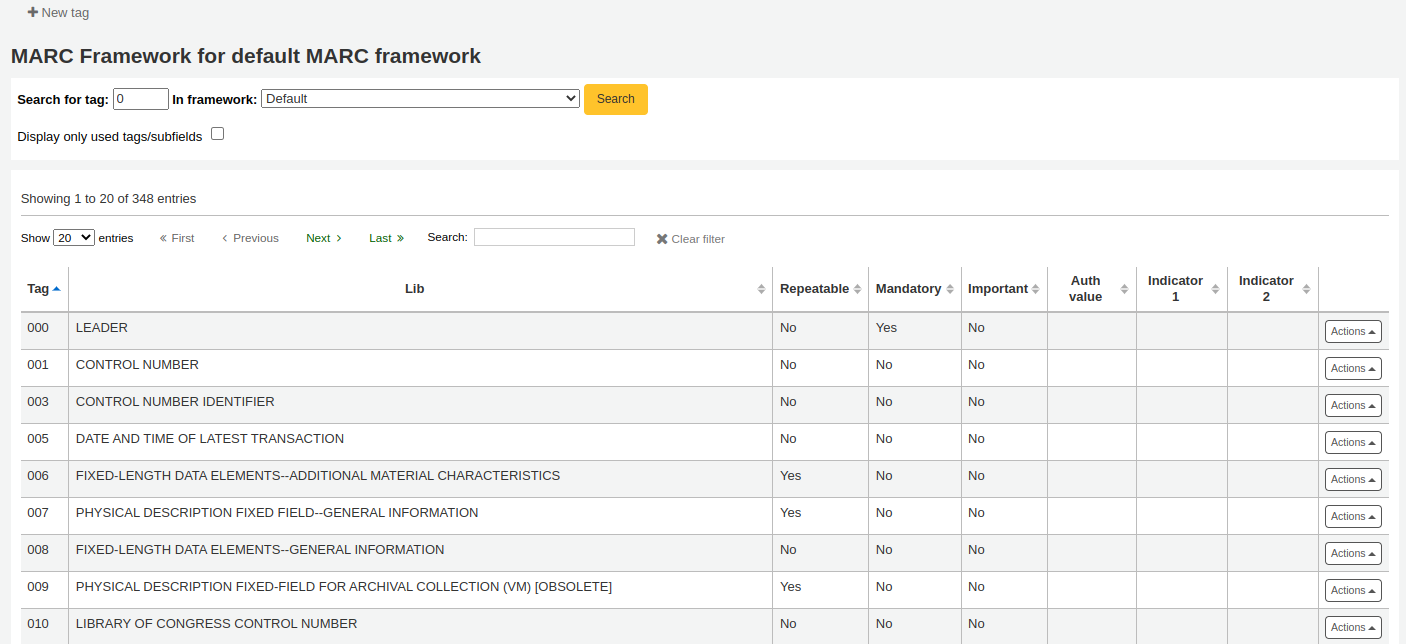Click the tag 003 cell

(44, 405)
